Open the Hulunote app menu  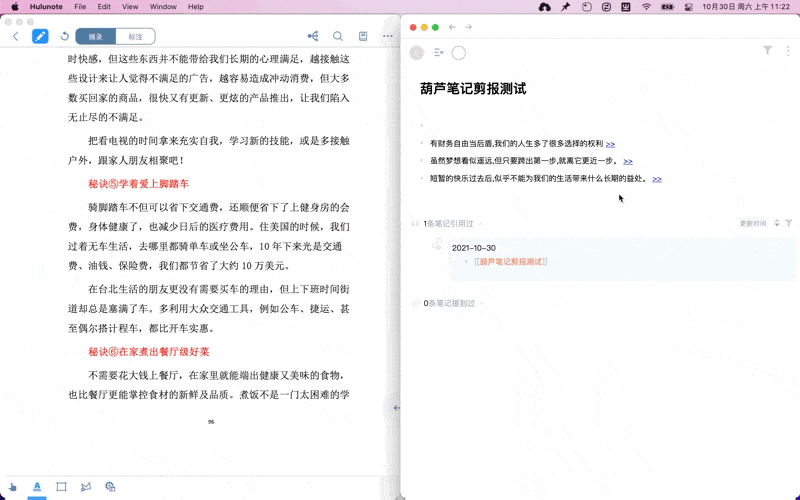point(46,7)
